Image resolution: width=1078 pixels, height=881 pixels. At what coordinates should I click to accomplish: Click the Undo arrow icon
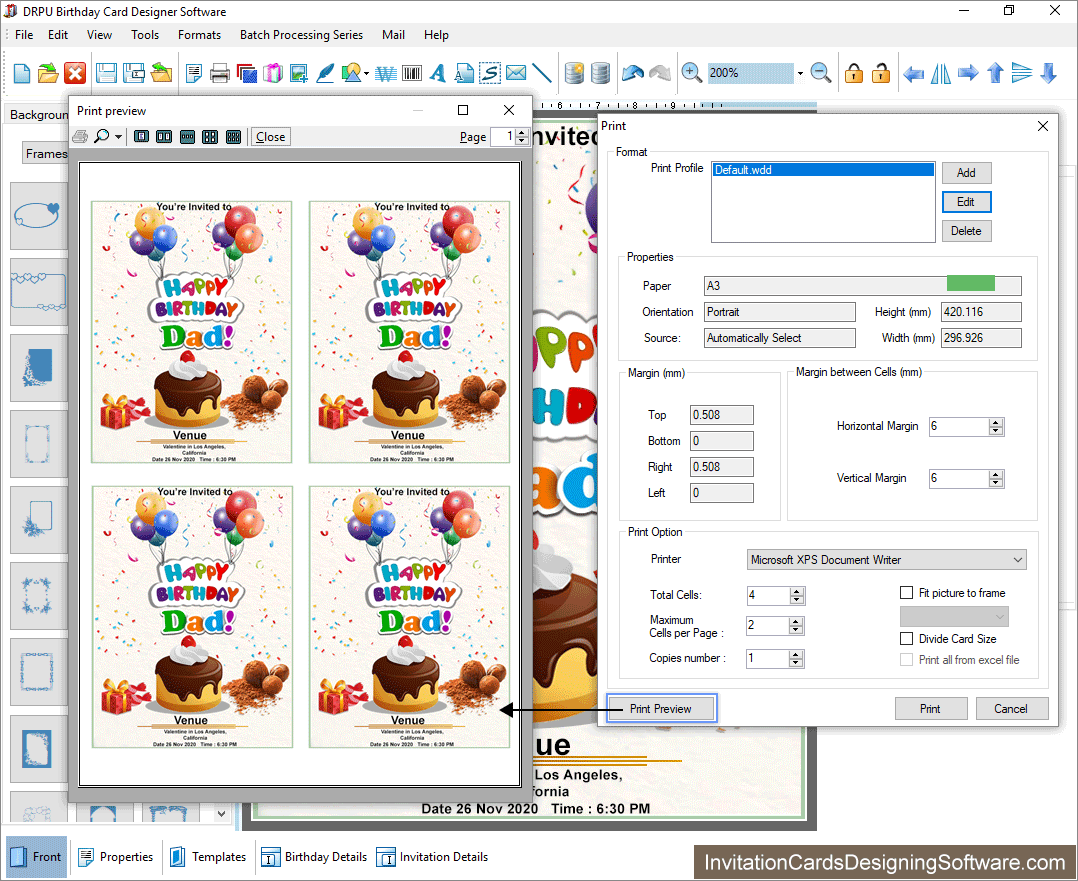click(632, 72)
